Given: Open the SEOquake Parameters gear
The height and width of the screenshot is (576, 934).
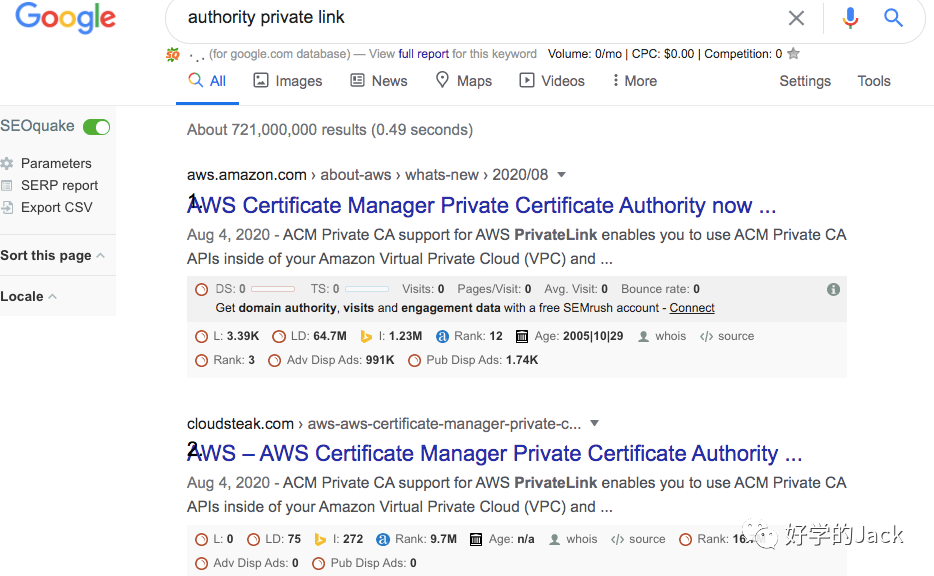Looking at the screenshot, I should click(8, 163).
